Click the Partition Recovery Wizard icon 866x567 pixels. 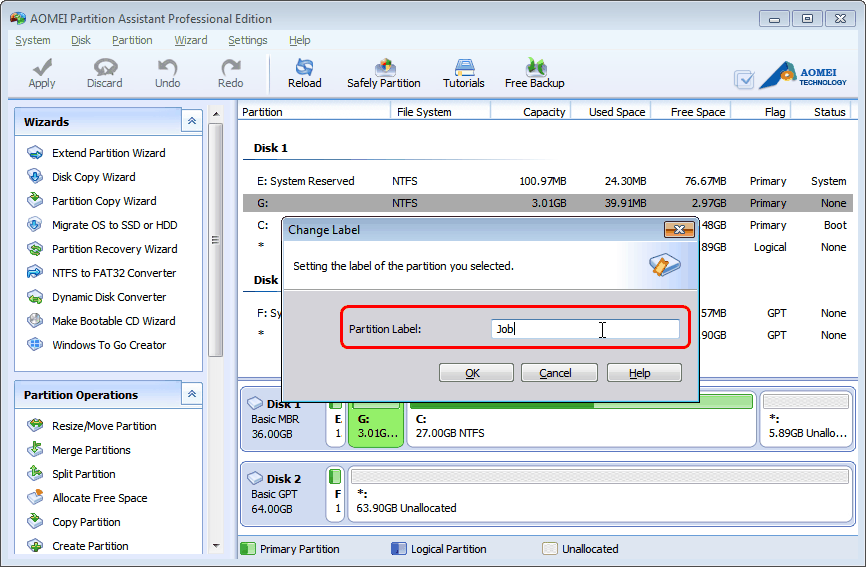35,249
